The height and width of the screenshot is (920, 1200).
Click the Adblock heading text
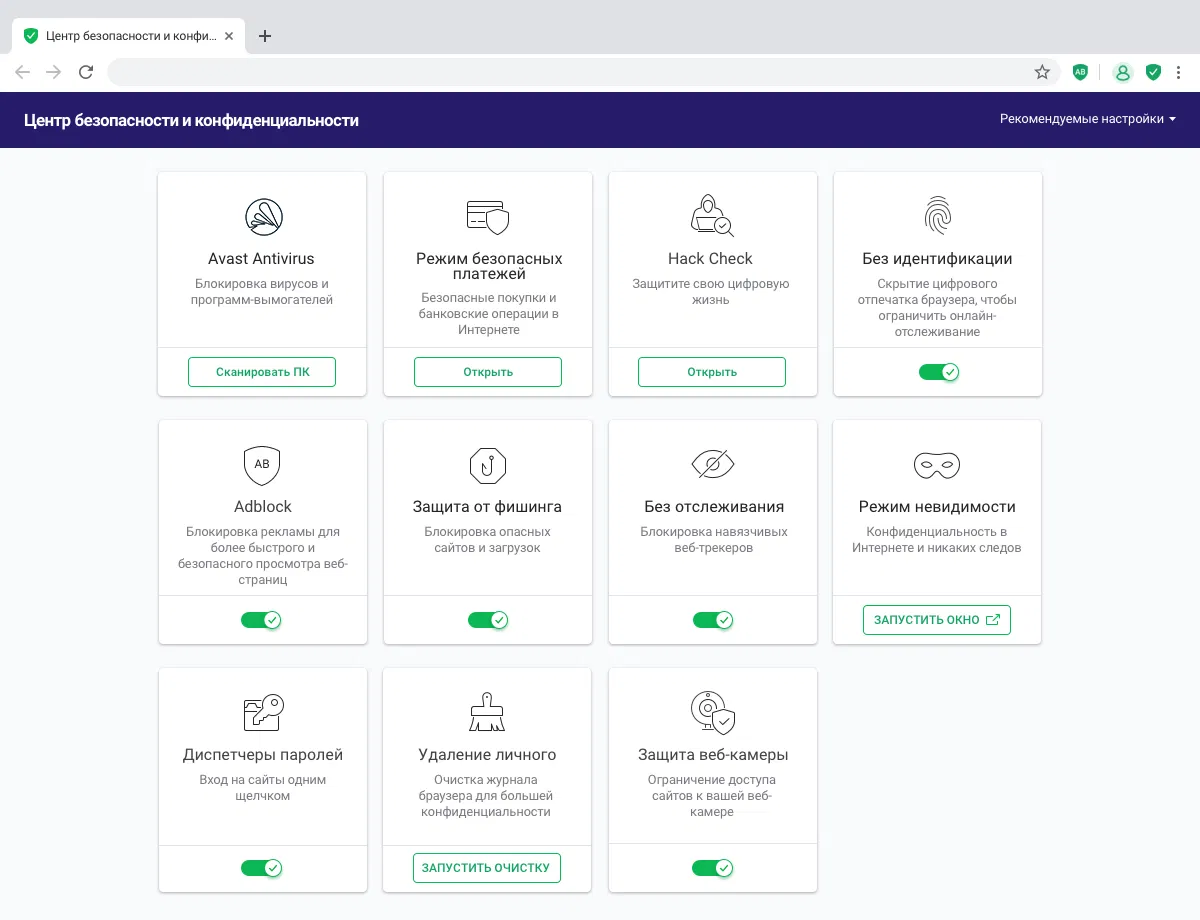click(263, 507)
